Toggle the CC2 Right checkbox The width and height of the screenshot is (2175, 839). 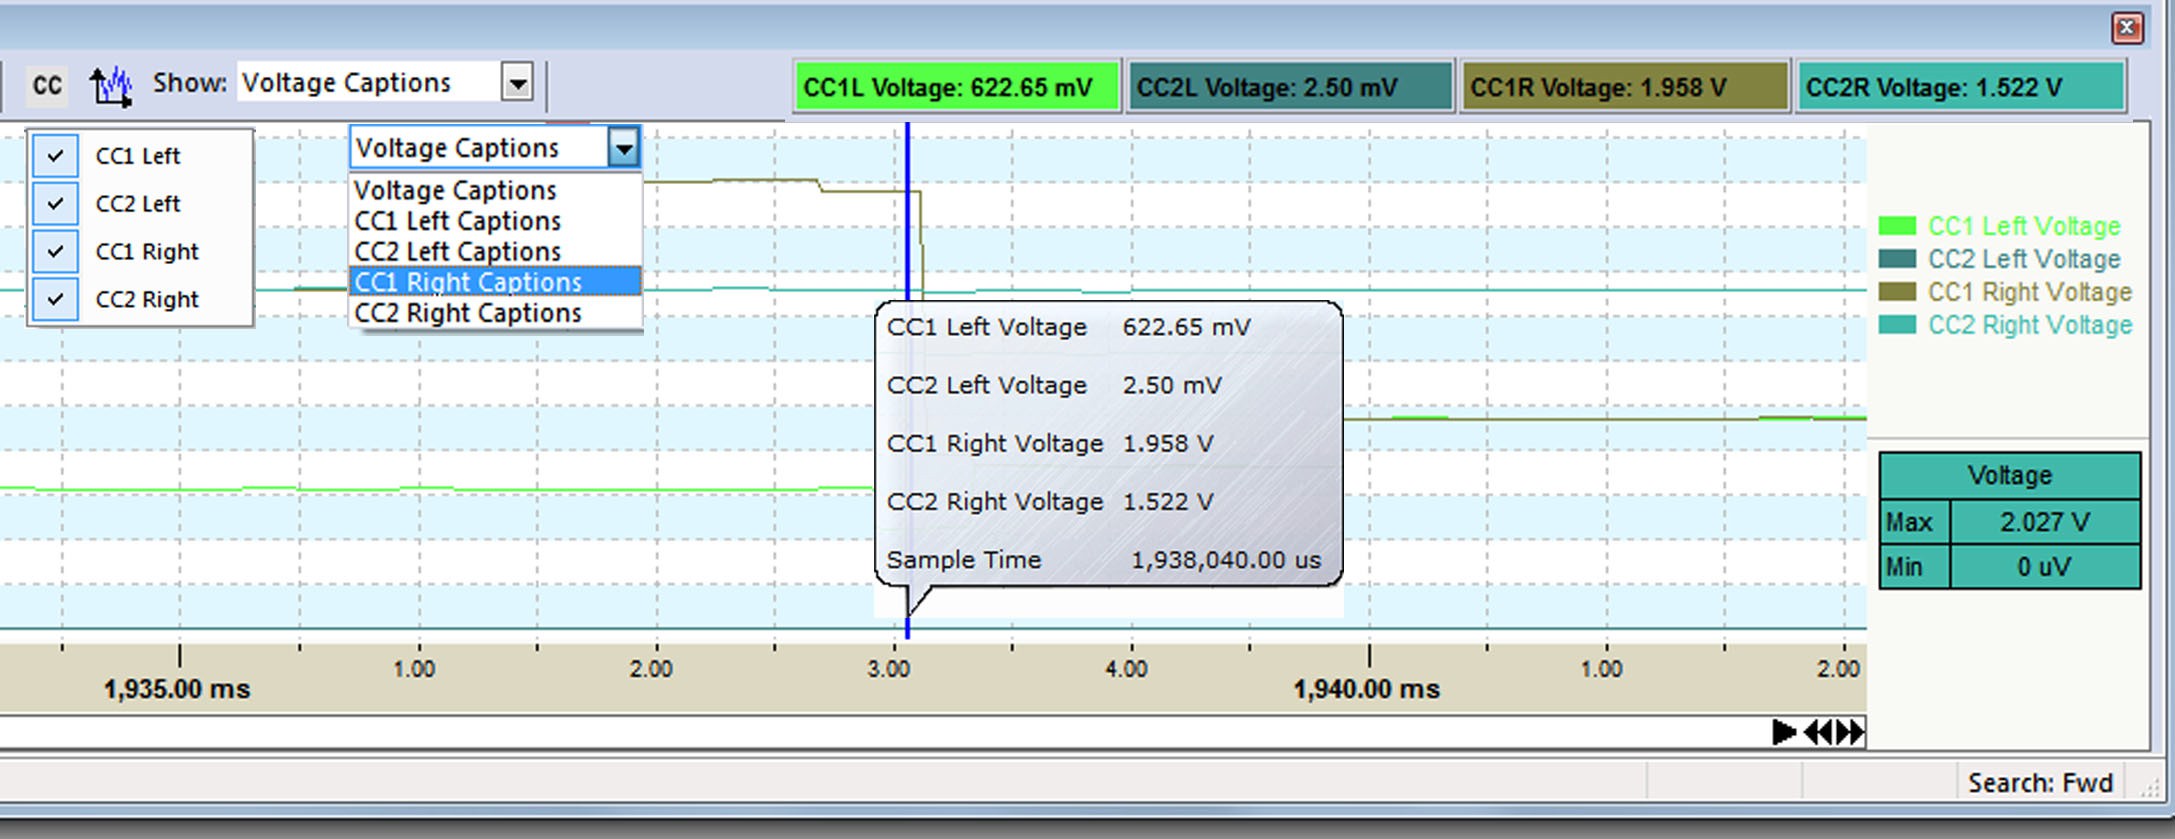[55, 299]
